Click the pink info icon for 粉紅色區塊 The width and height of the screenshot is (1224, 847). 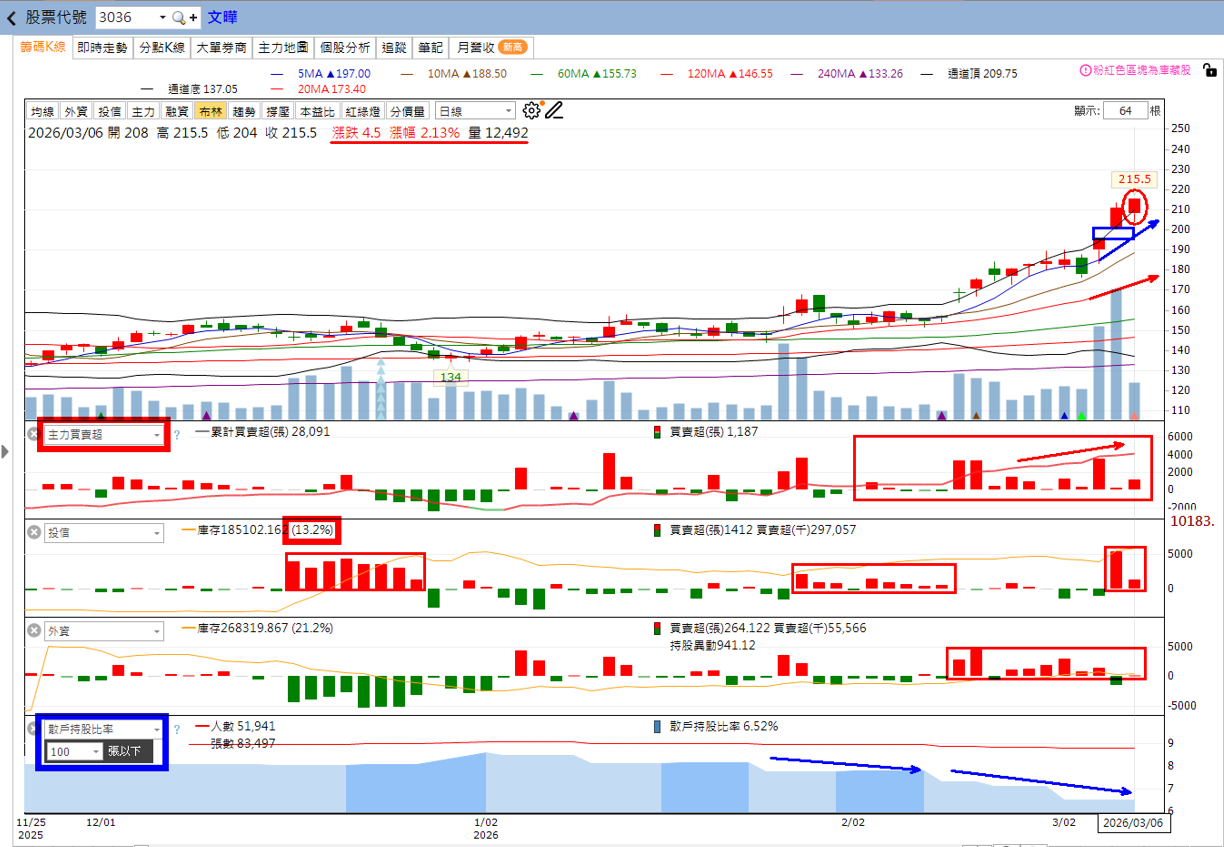pyautogui.click(x=1086, y=72)
